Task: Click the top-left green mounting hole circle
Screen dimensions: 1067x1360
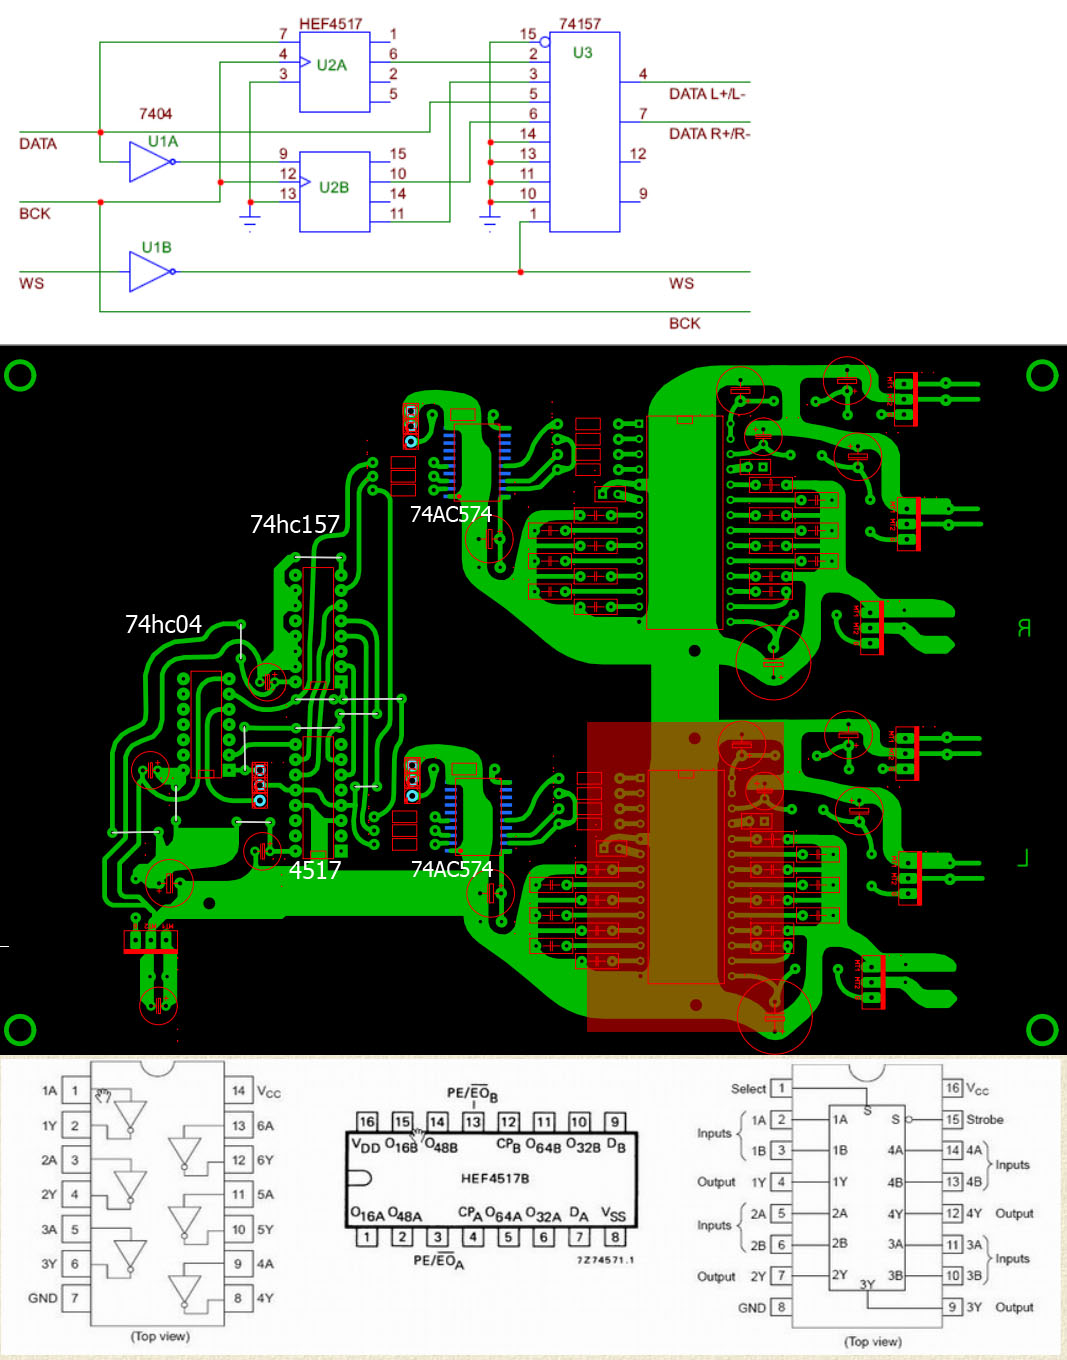Action: 20,376
